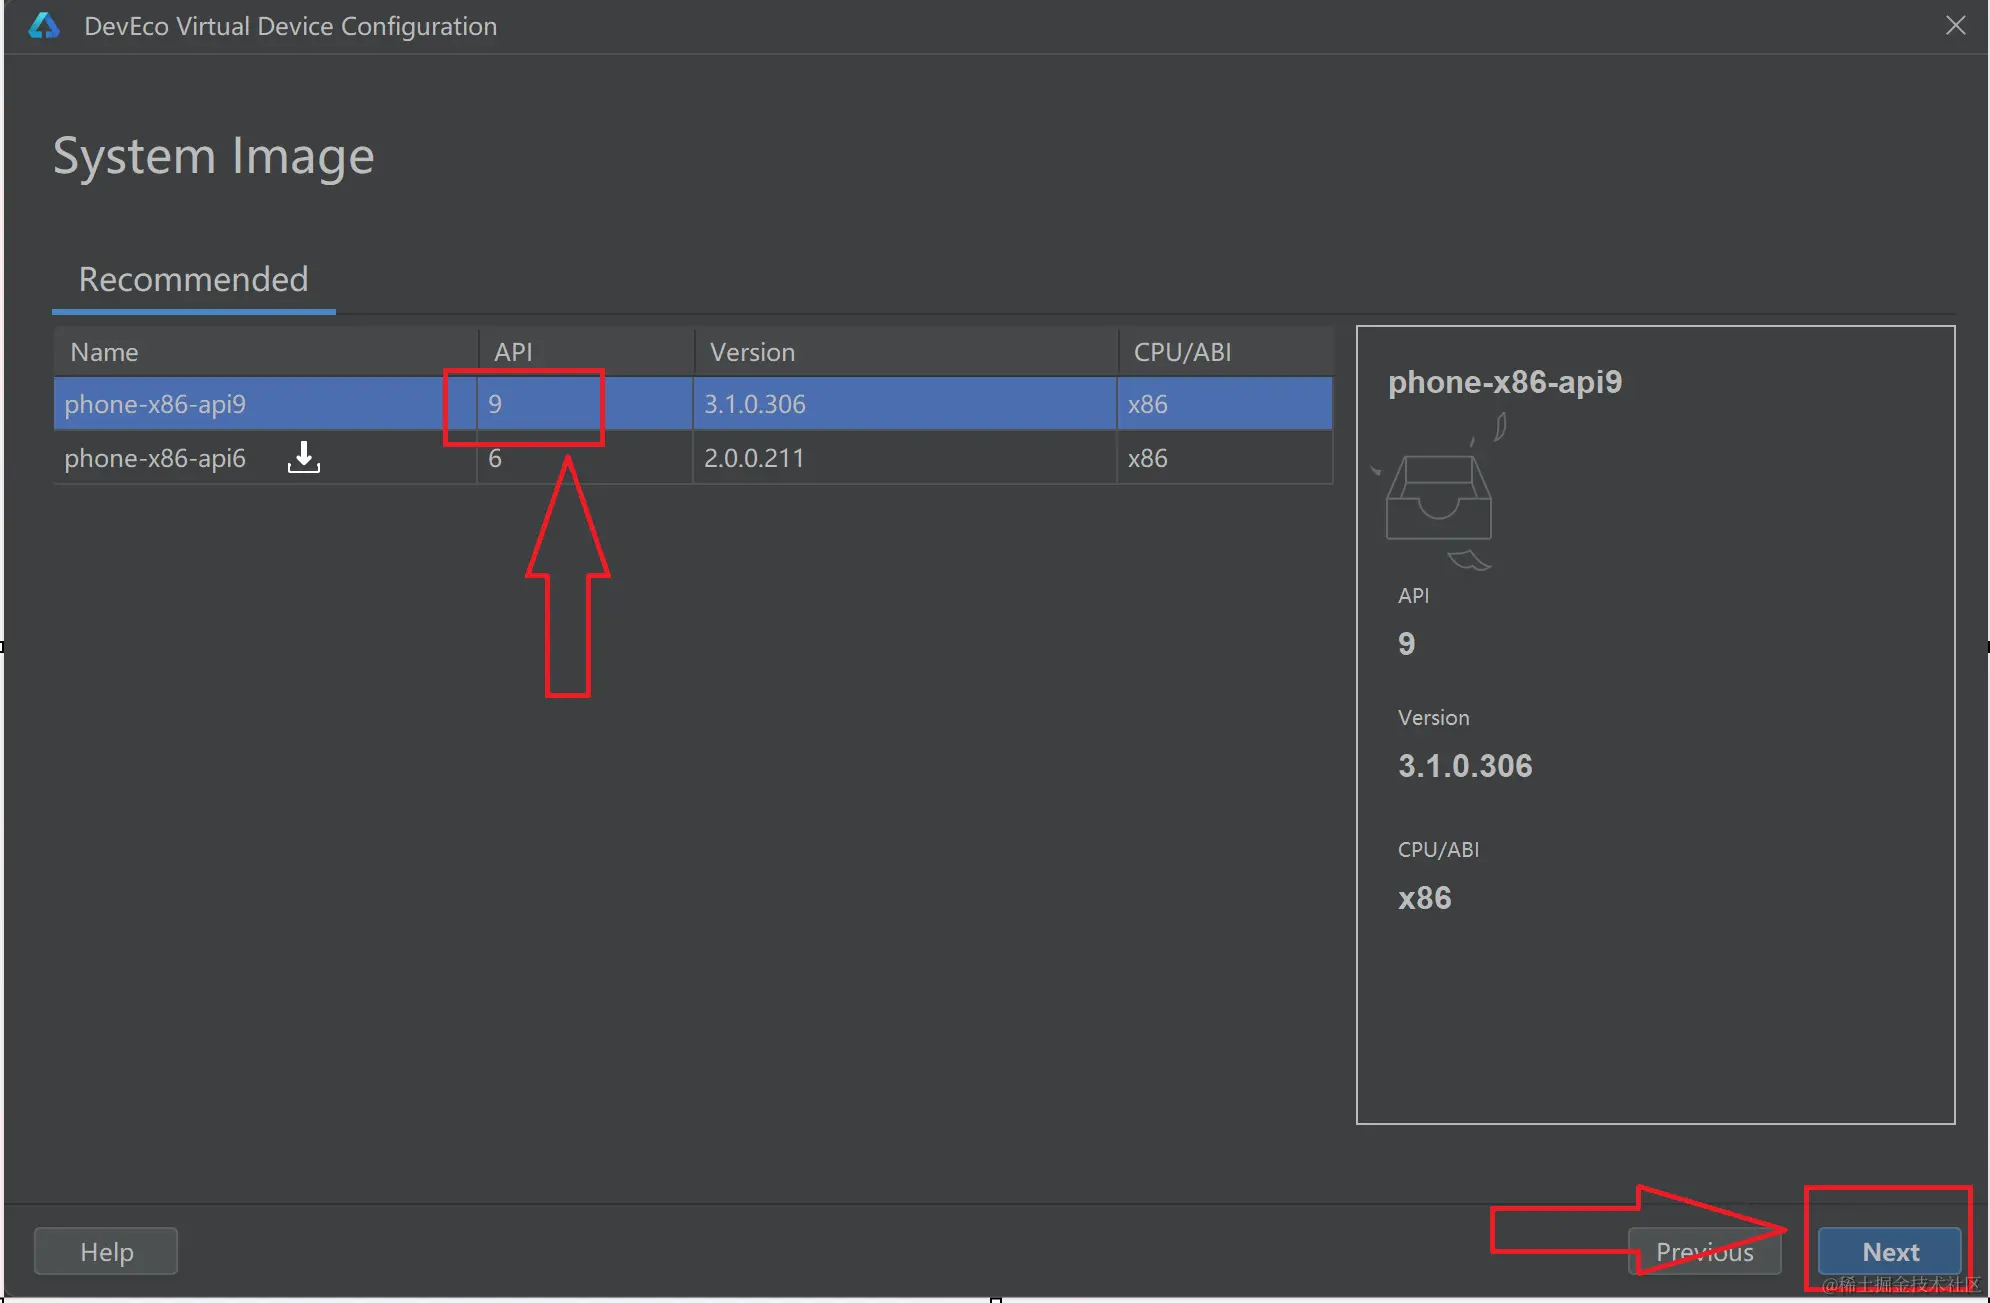This screenshot has width=1990, height=1303.
Task: Click the x86 CPU/ABI text in details panel
Action: point(1424,897)
